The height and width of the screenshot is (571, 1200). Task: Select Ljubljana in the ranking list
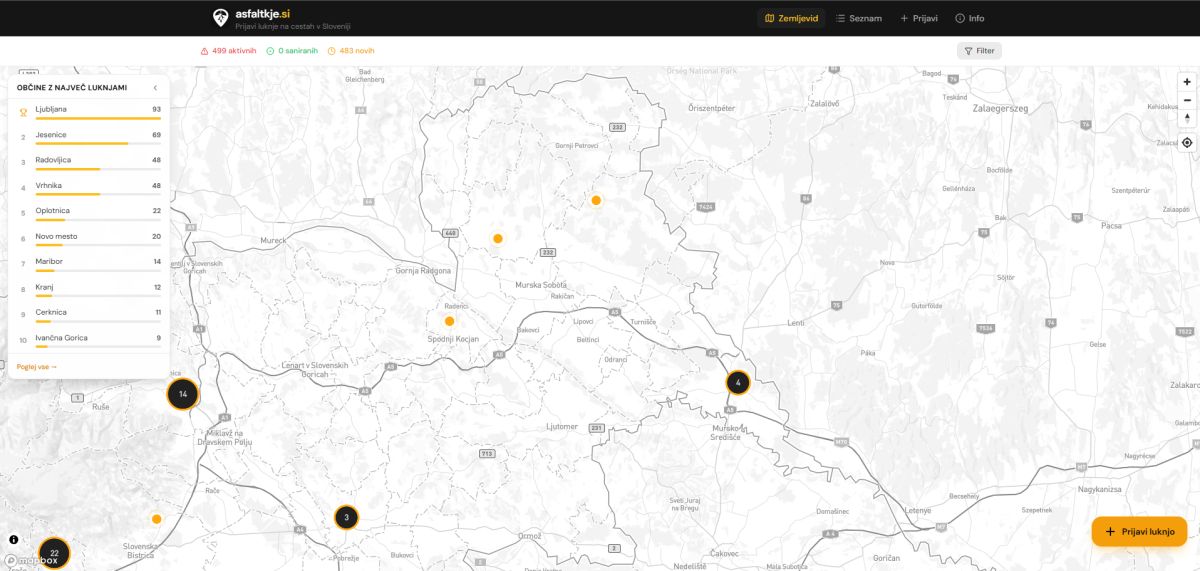[x=51, y=109]
